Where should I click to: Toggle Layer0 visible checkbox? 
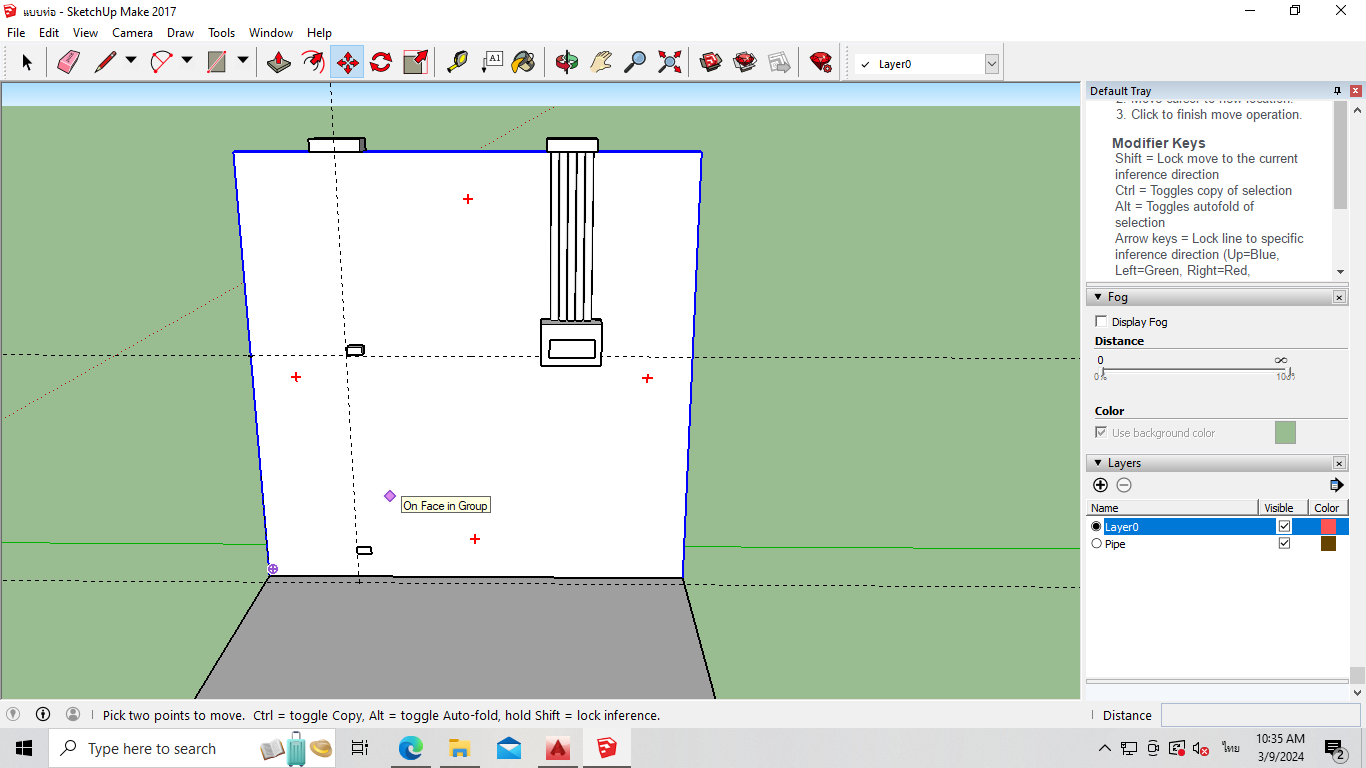1284,526
